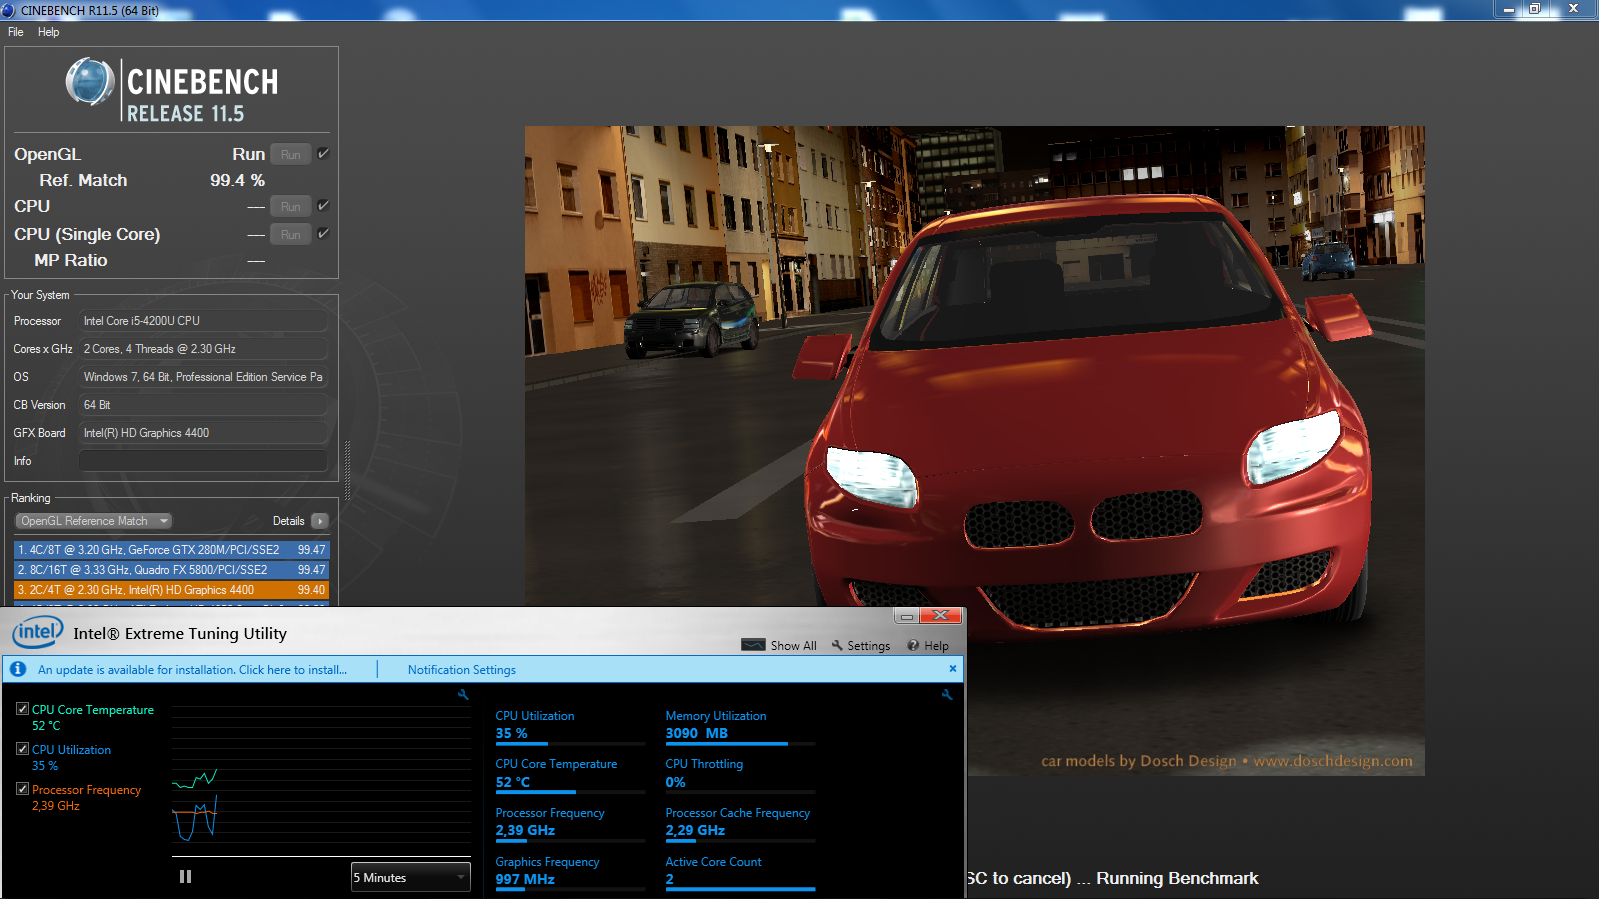Viewport: 1599px width, 899px height.
Task: Click the empty Info field in Your System
Action: [203, 461]
